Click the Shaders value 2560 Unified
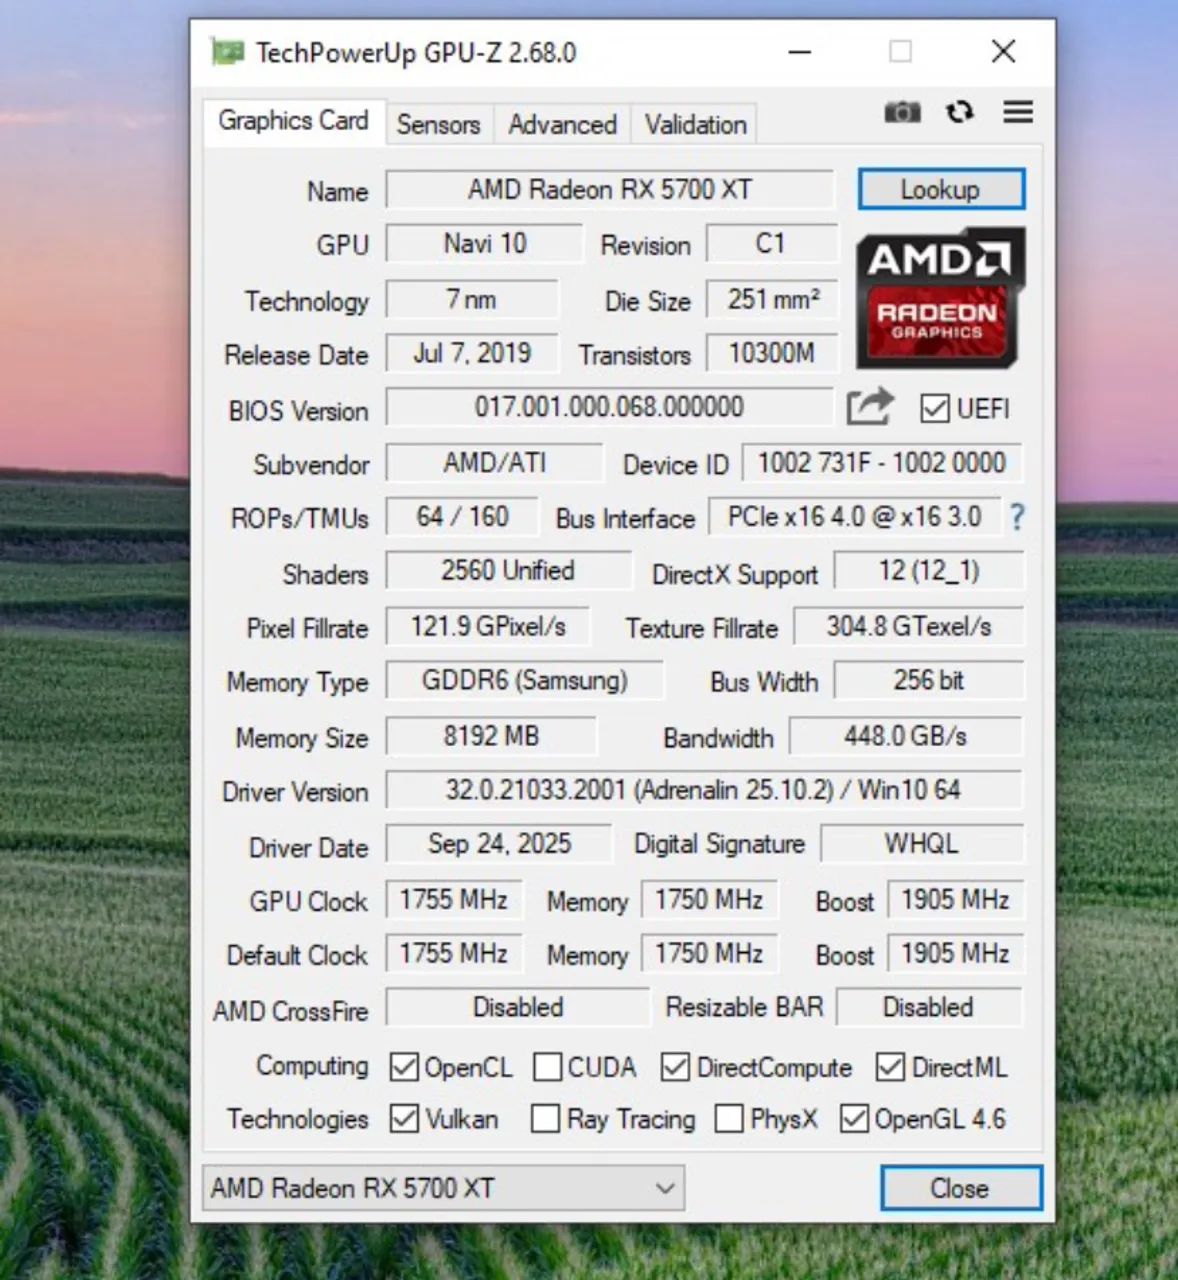Image resolution: width=1178 pixels, height=1280 pixels. click(x=508, y=571)
